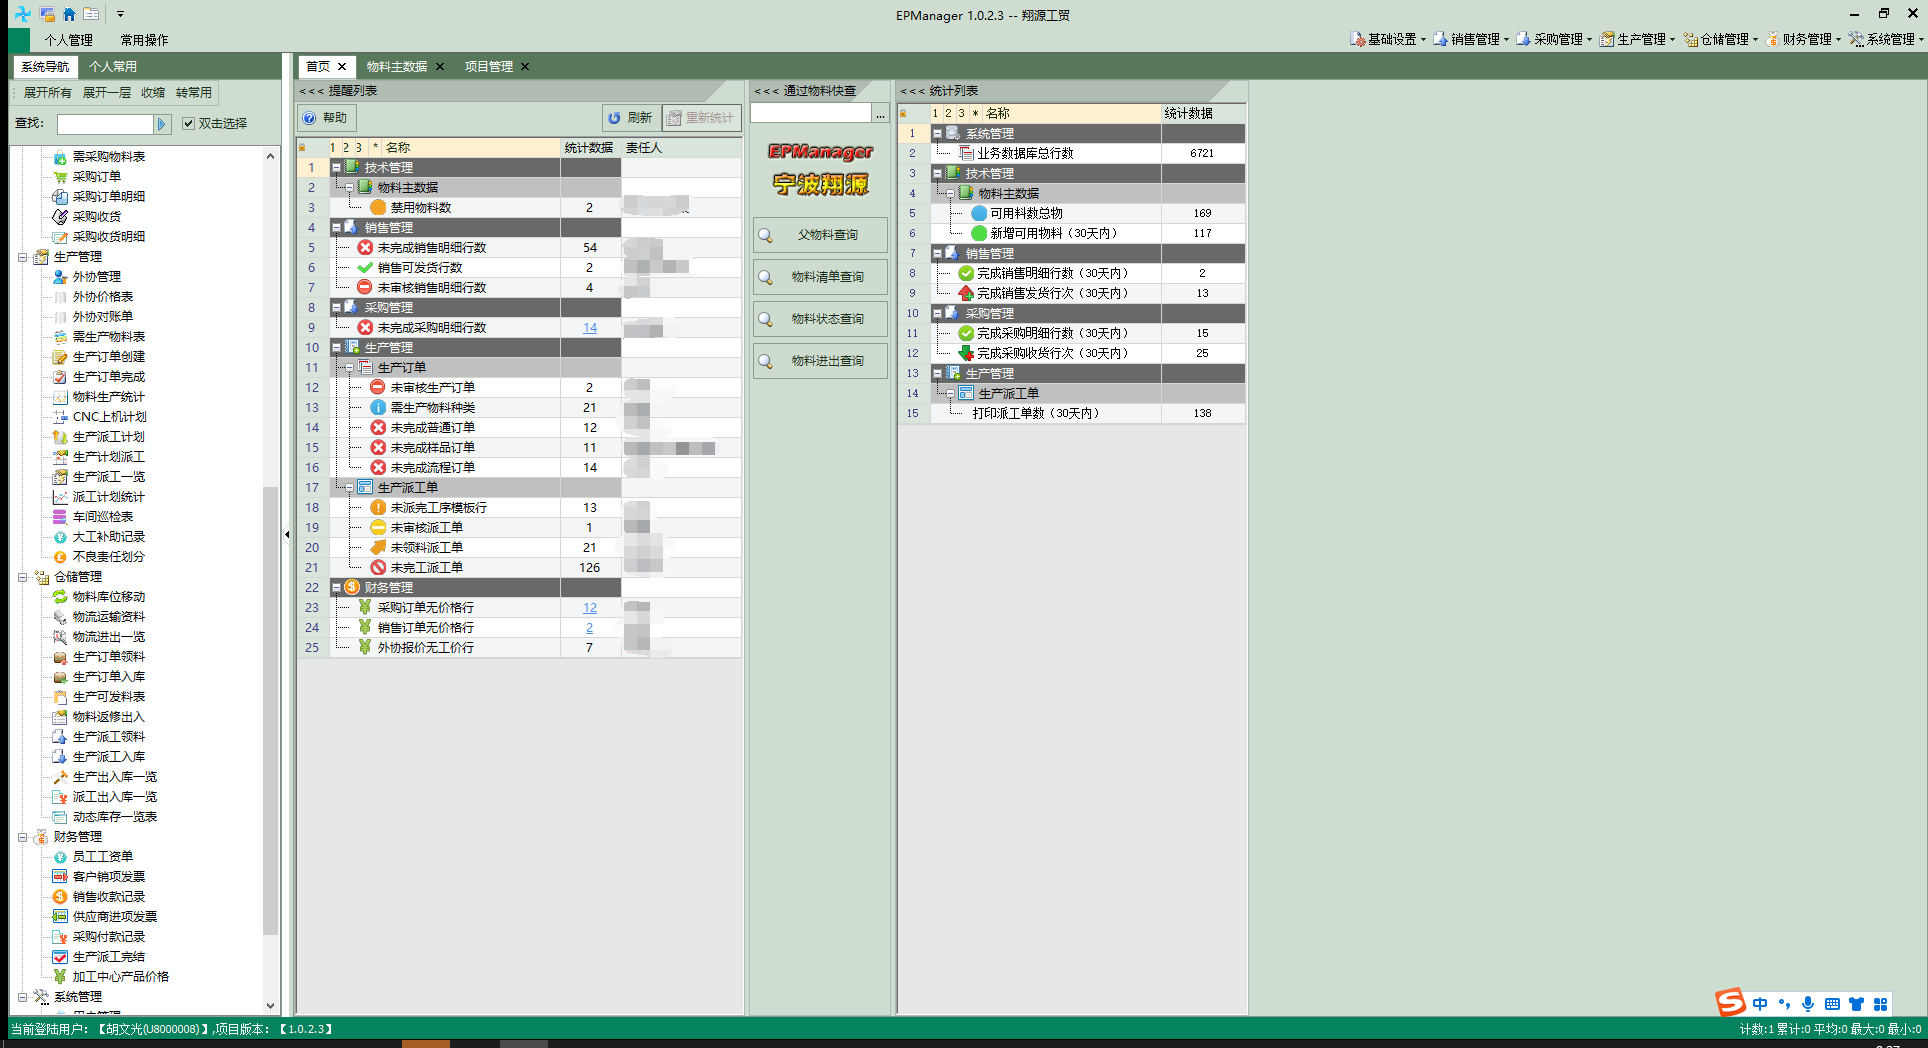Open the 财务管理 dropdown menu in top bar
This screenshot has height=1048, width=1928.
[x=1803, y=39]
